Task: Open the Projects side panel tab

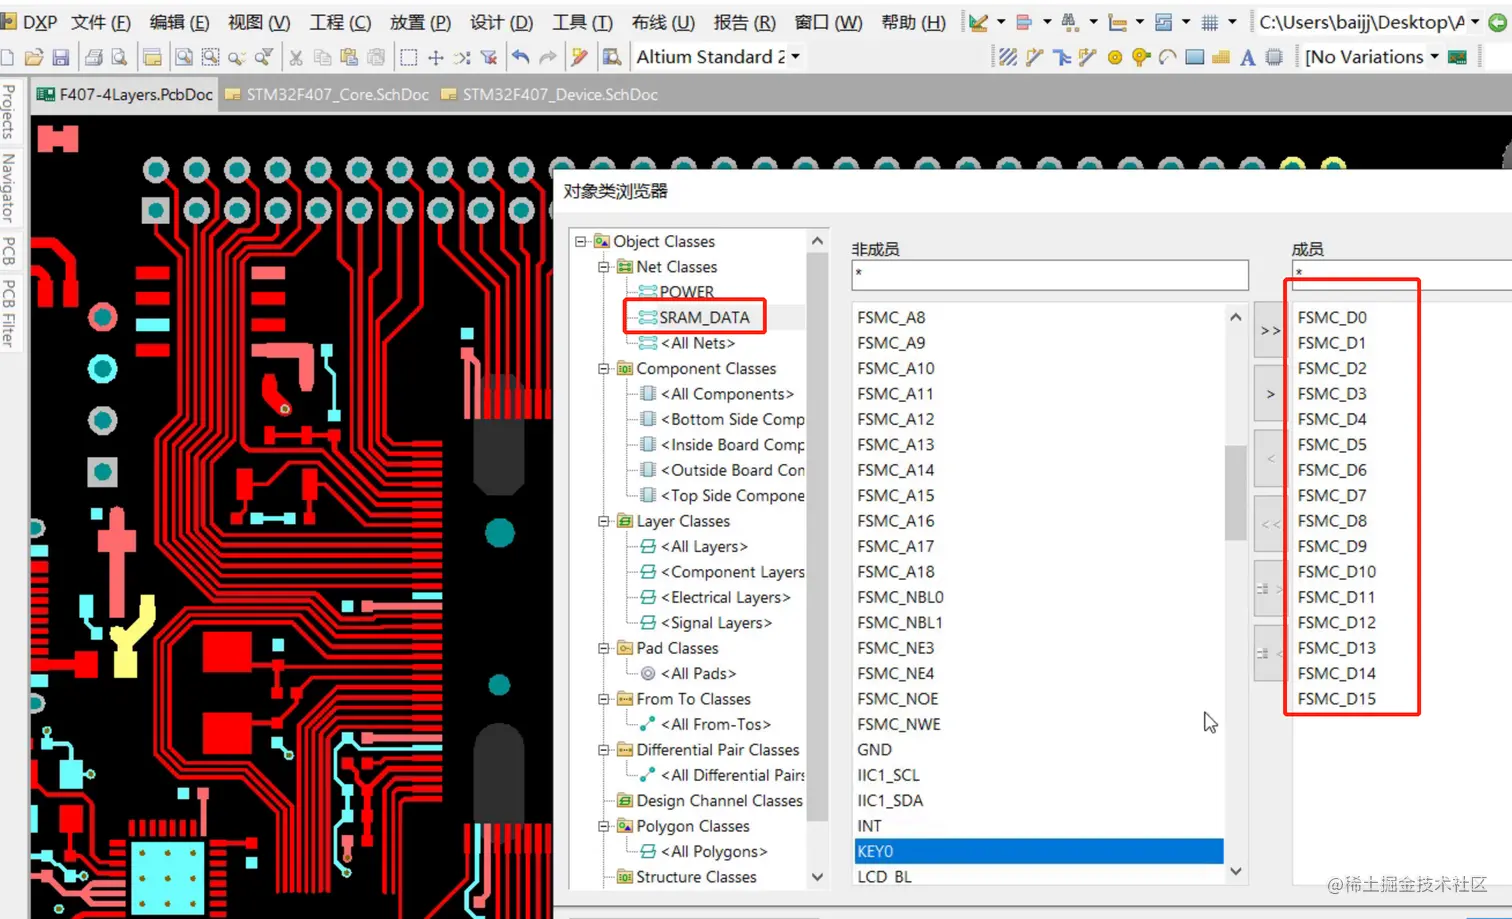Action: coord(9,112)
